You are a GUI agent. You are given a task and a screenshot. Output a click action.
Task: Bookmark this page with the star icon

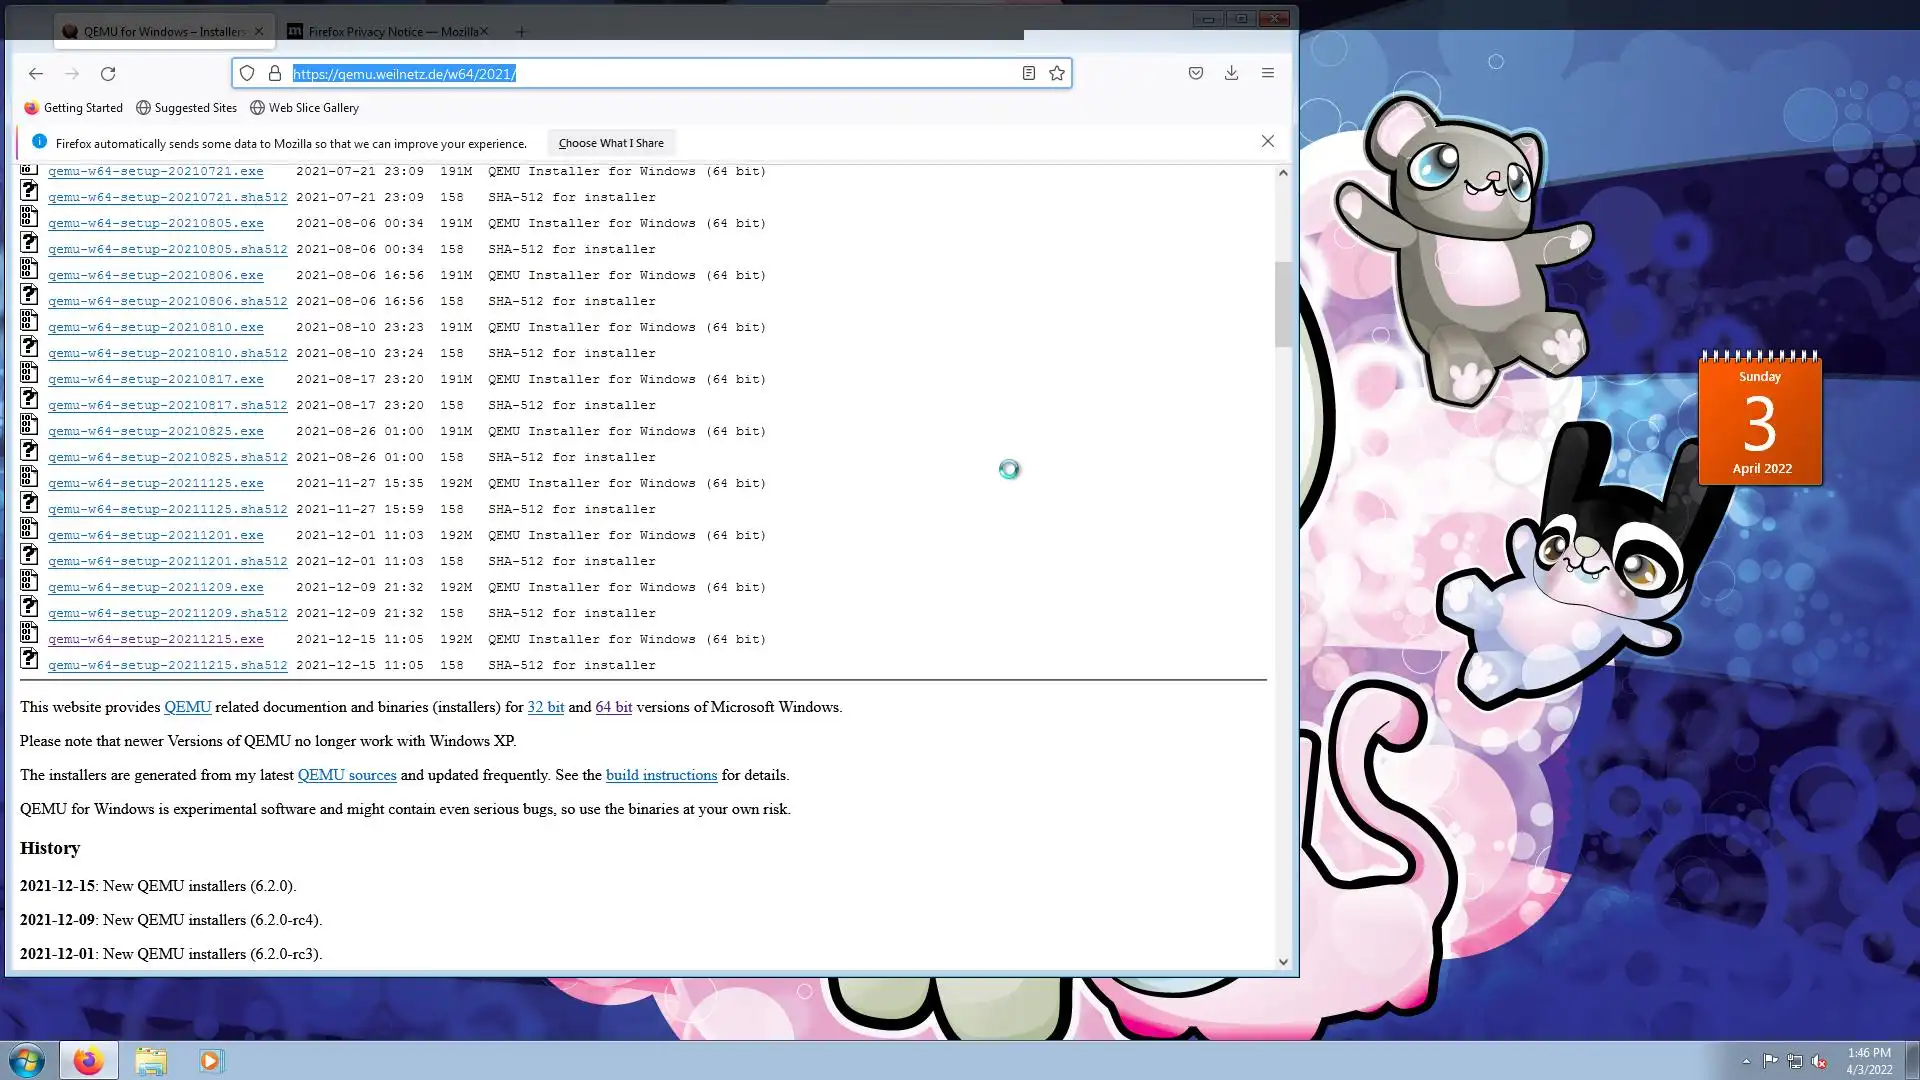[x=1057, y=73]
